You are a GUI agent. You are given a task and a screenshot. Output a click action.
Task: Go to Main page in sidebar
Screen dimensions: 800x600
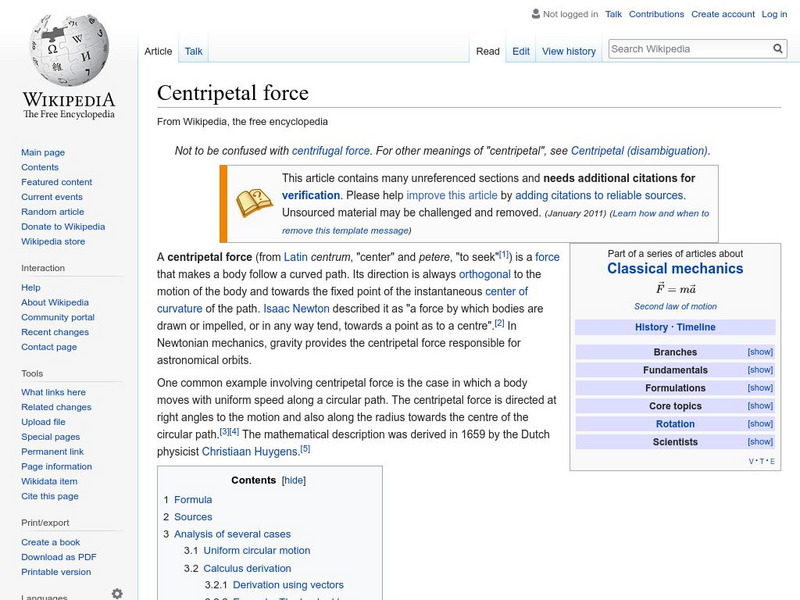point(43,153)
